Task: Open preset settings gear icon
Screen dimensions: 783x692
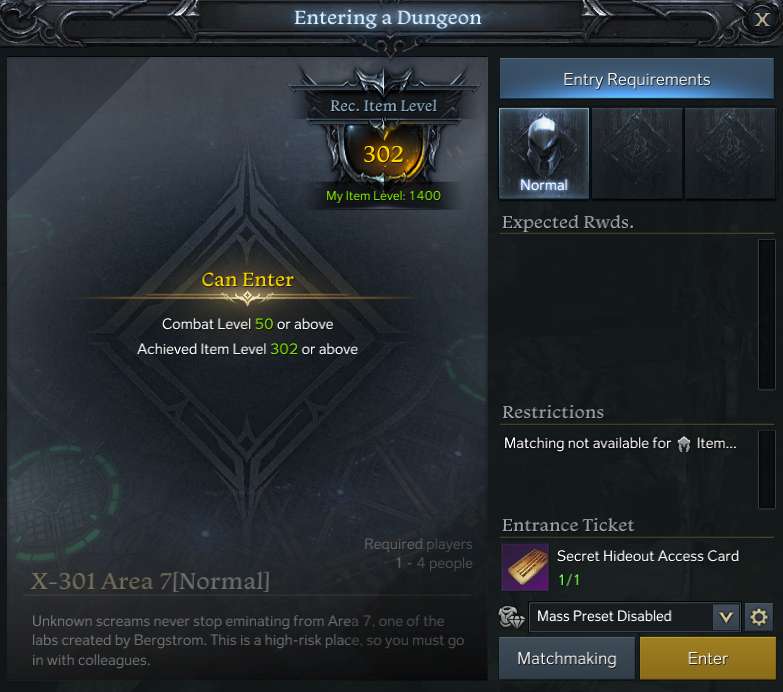Action: pyautogui.click(x=759, y=617)
